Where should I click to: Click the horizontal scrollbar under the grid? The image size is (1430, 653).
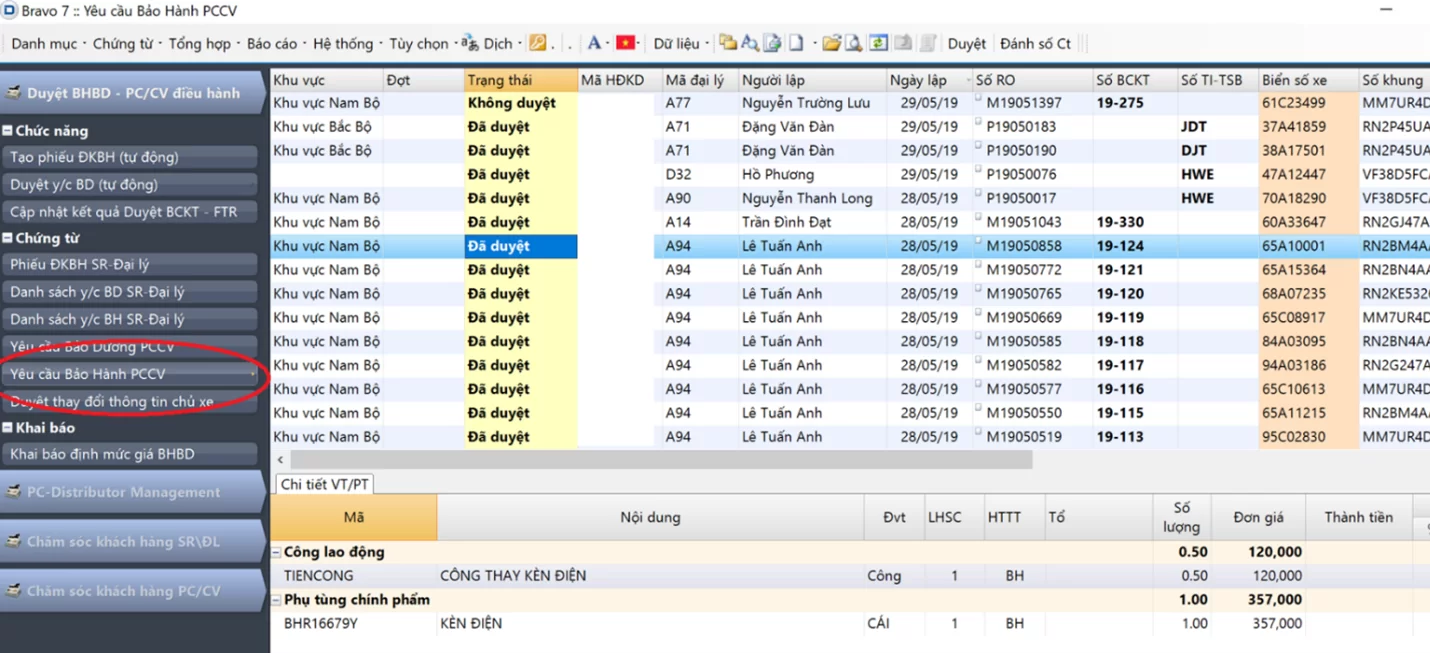[660, 460]
